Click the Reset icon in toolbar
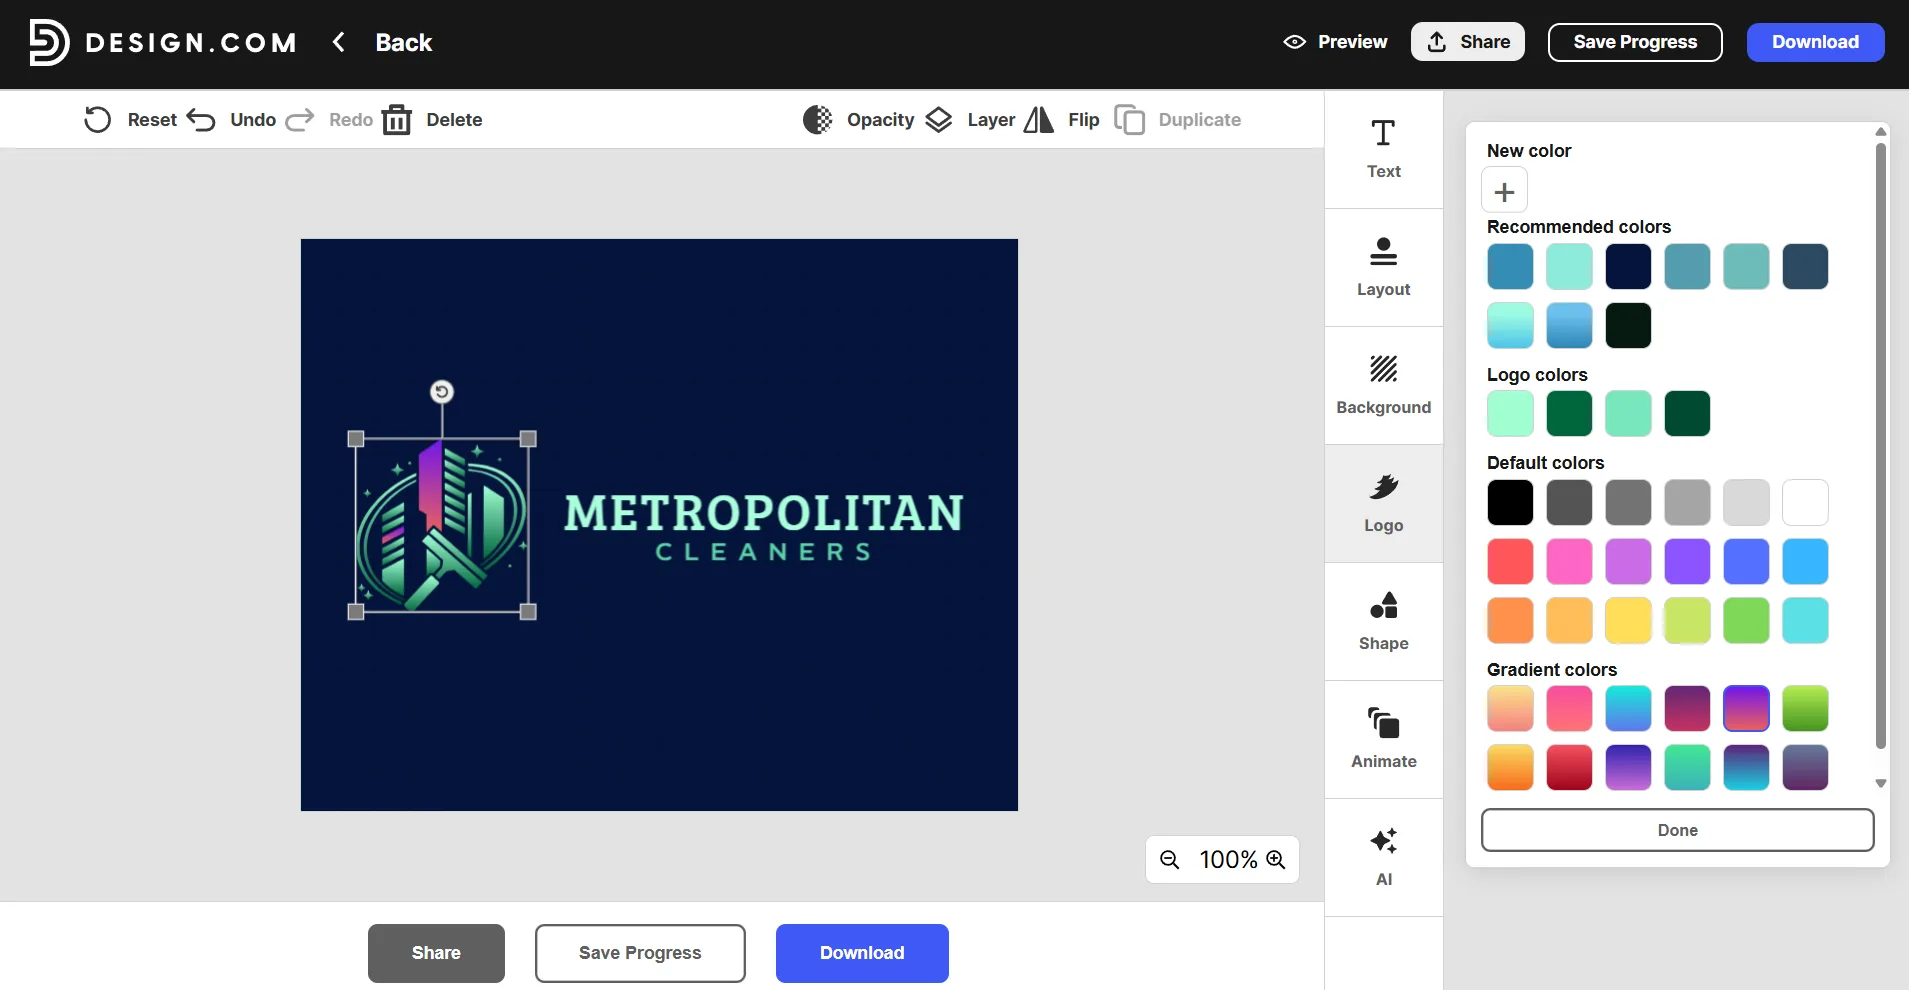1909x990 pixels. point(98,120)
